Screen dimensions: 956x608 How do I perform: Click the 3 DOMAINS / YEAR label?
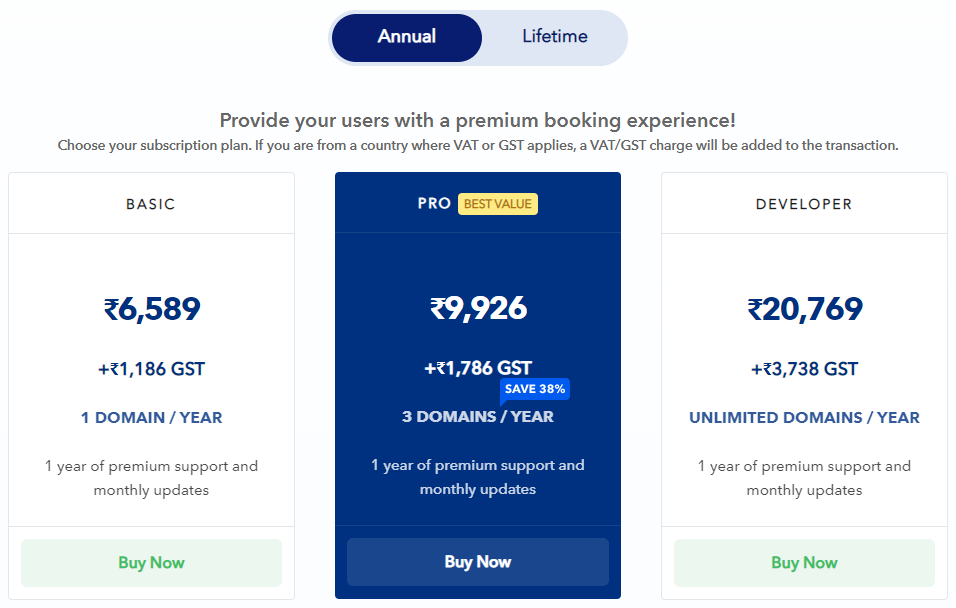(x=478, y=416)
